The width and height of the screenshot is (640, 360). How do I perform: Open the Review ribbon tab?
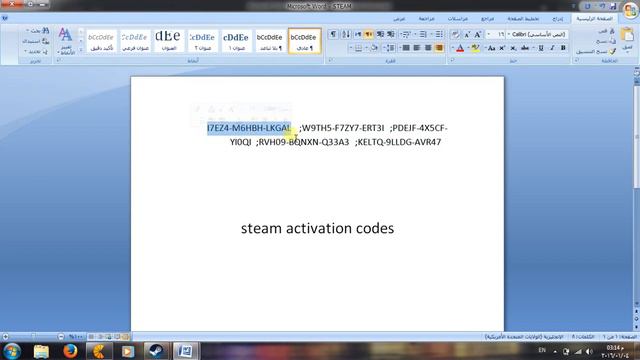(427, 19)
